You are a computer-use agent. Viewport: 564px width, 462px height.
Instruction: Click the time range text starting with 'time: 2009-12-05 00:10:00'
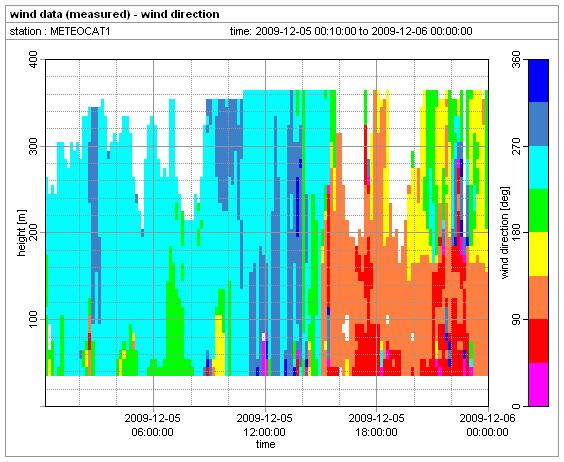351,31
